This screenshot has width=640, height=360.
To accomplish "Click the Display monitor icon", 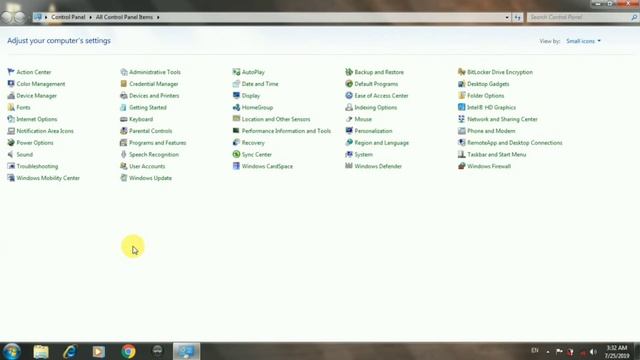I will [x=236, y=96].
